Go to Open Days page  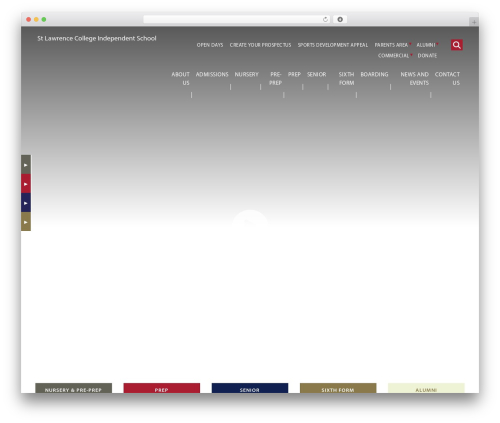click(210, 45)
